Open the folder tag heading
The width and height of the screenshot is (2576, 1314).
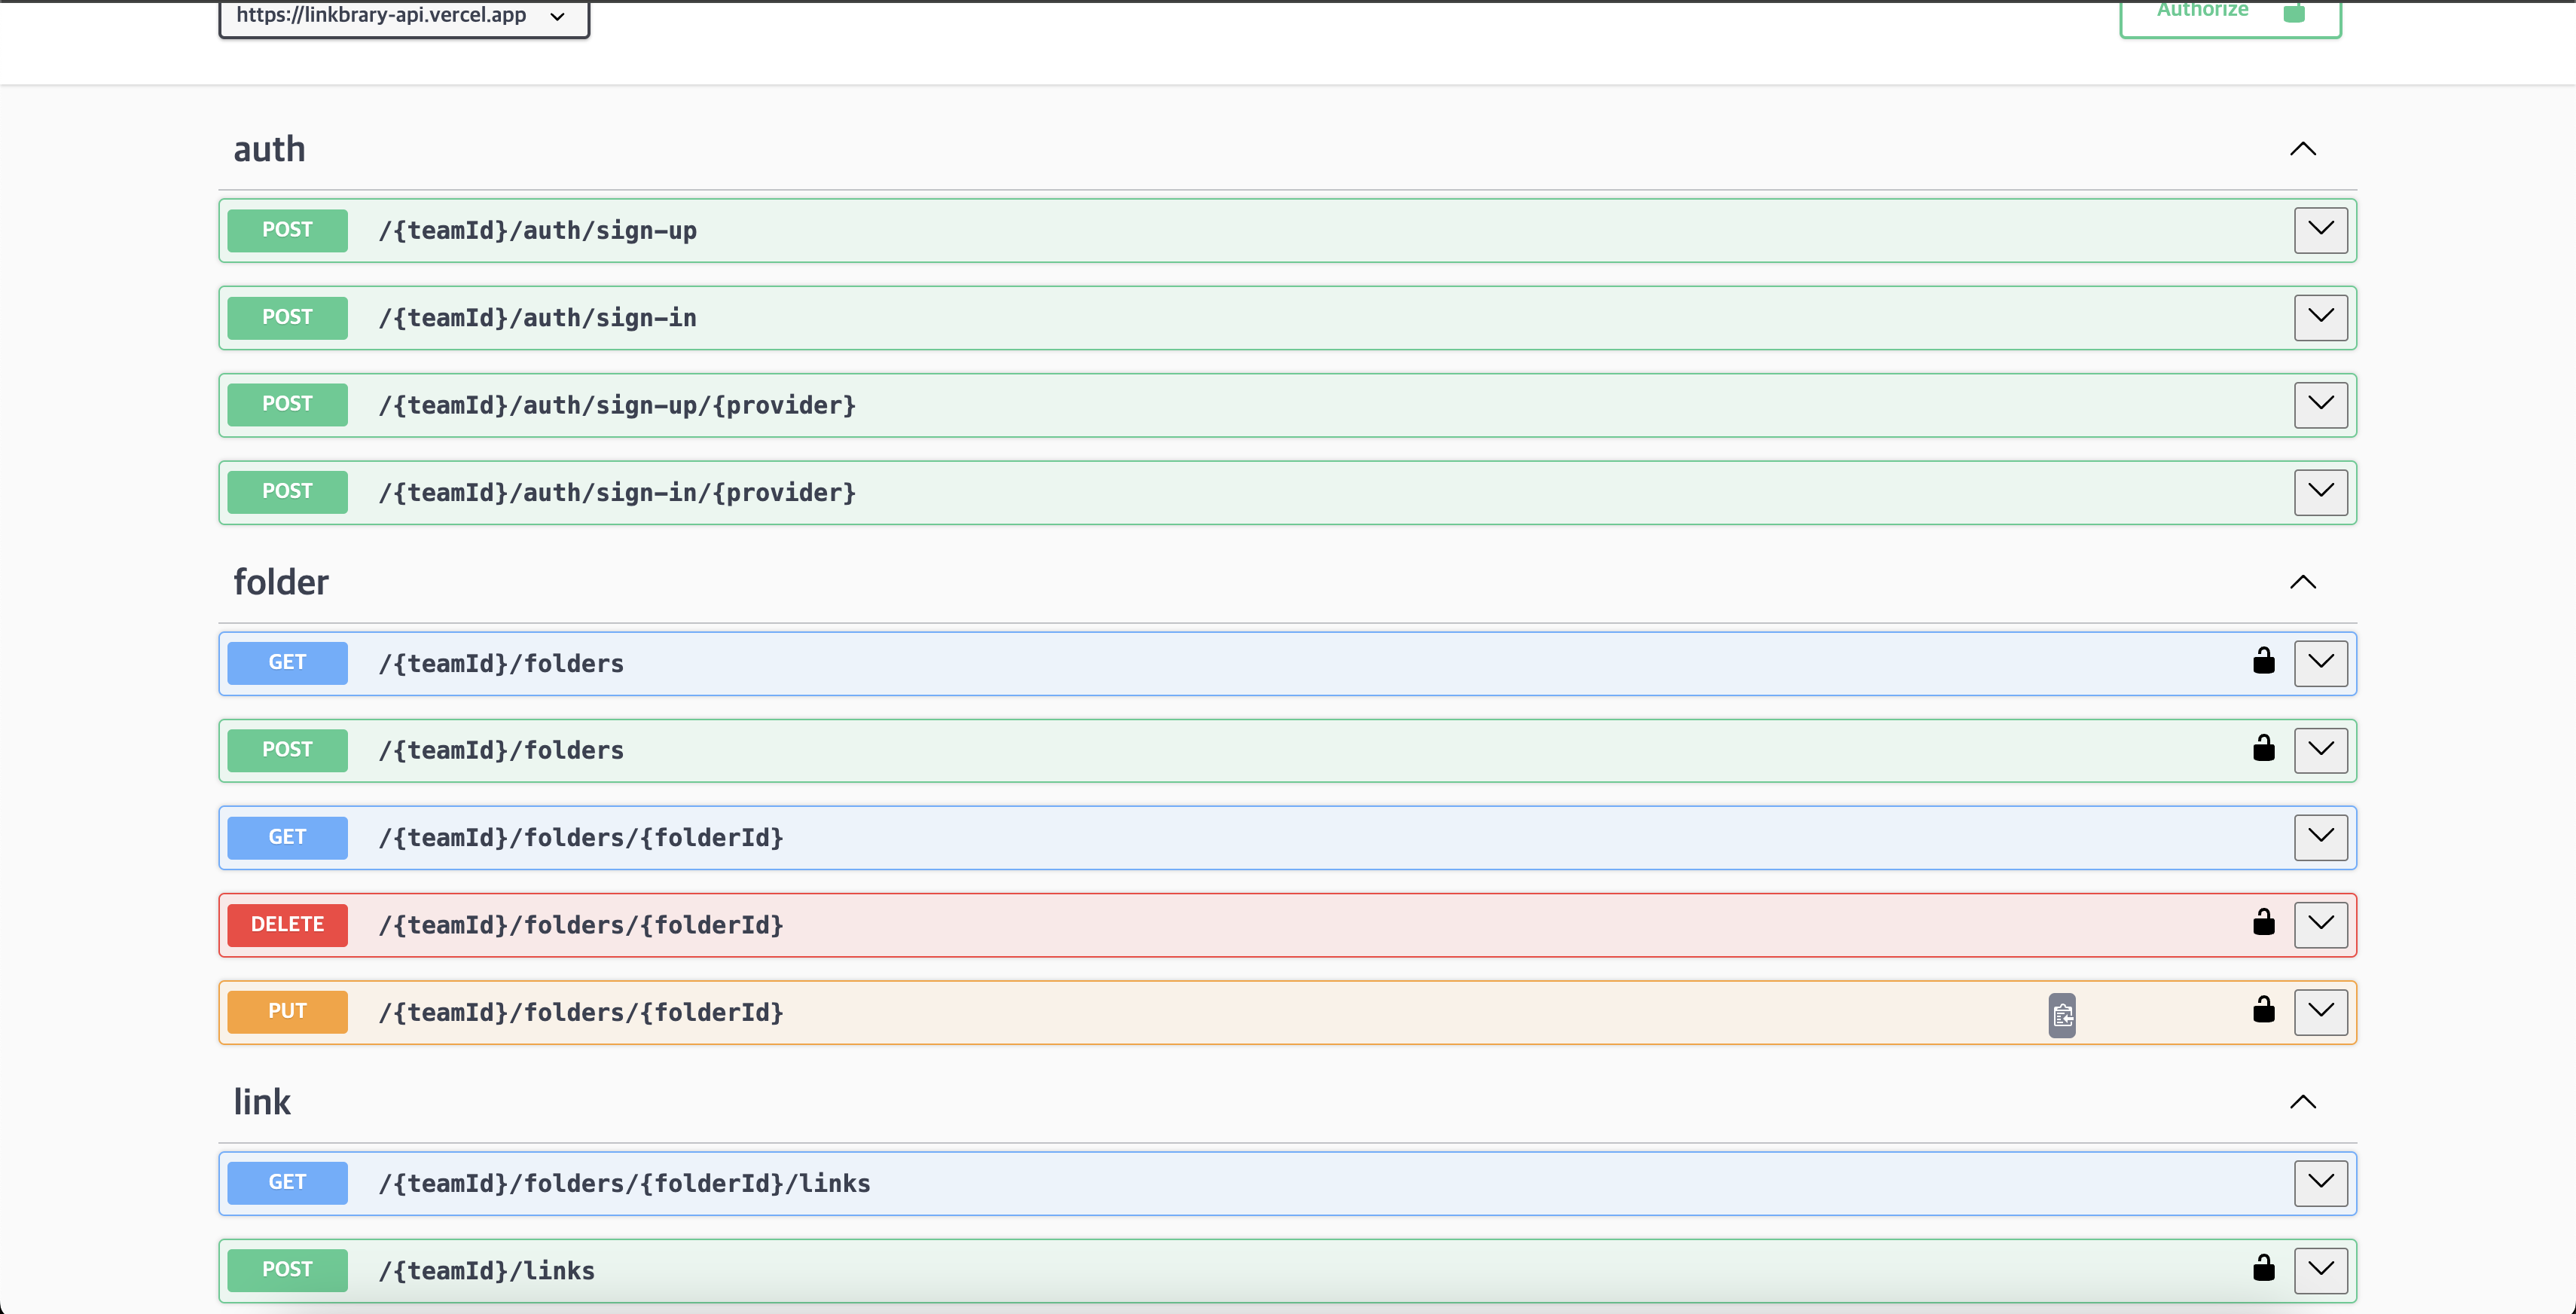click(x=281, y=582)
